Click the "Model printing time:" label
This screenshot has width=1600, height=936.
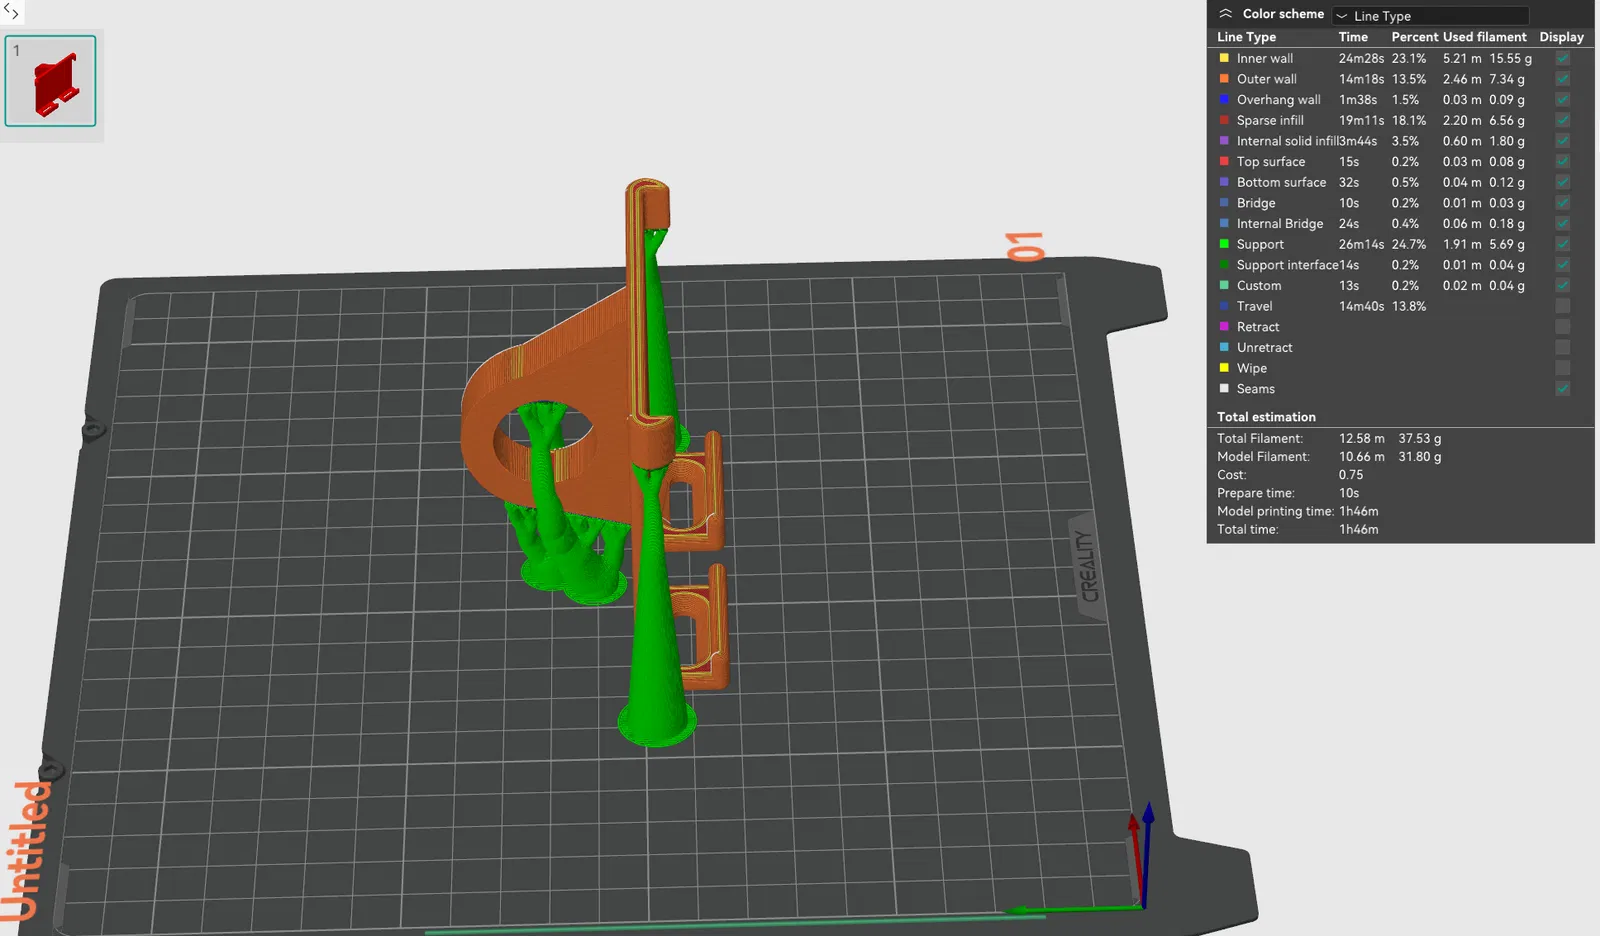[1276, 511]
